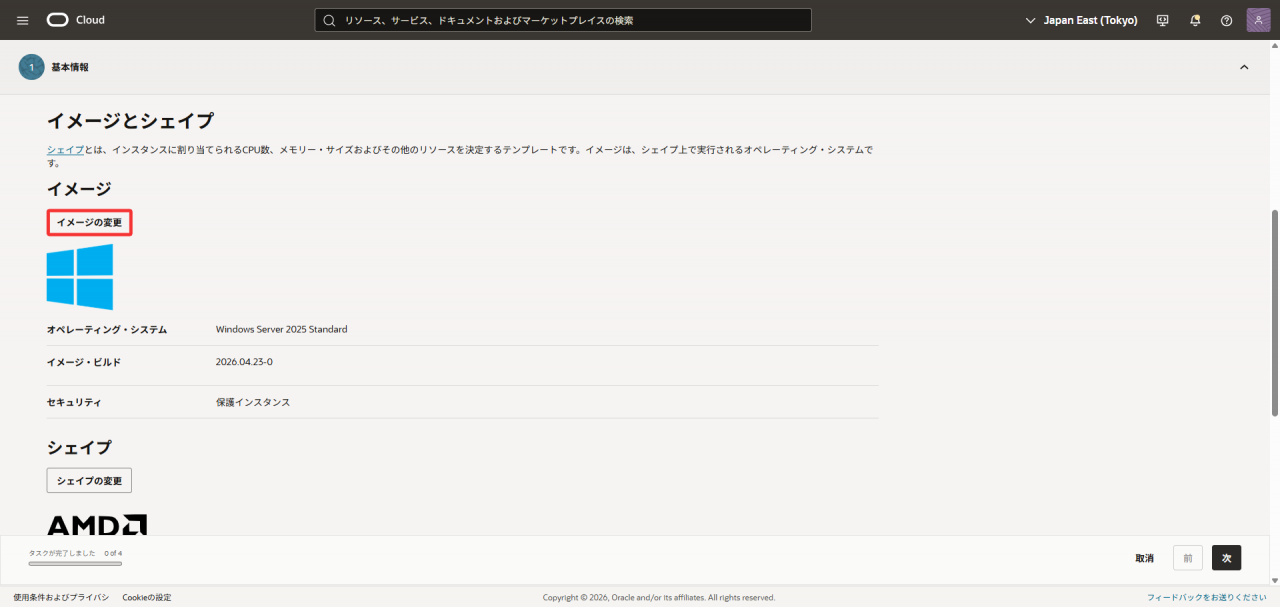Click the Windows logo image
Screen dimensions: 1280x607
pos(80,277)
